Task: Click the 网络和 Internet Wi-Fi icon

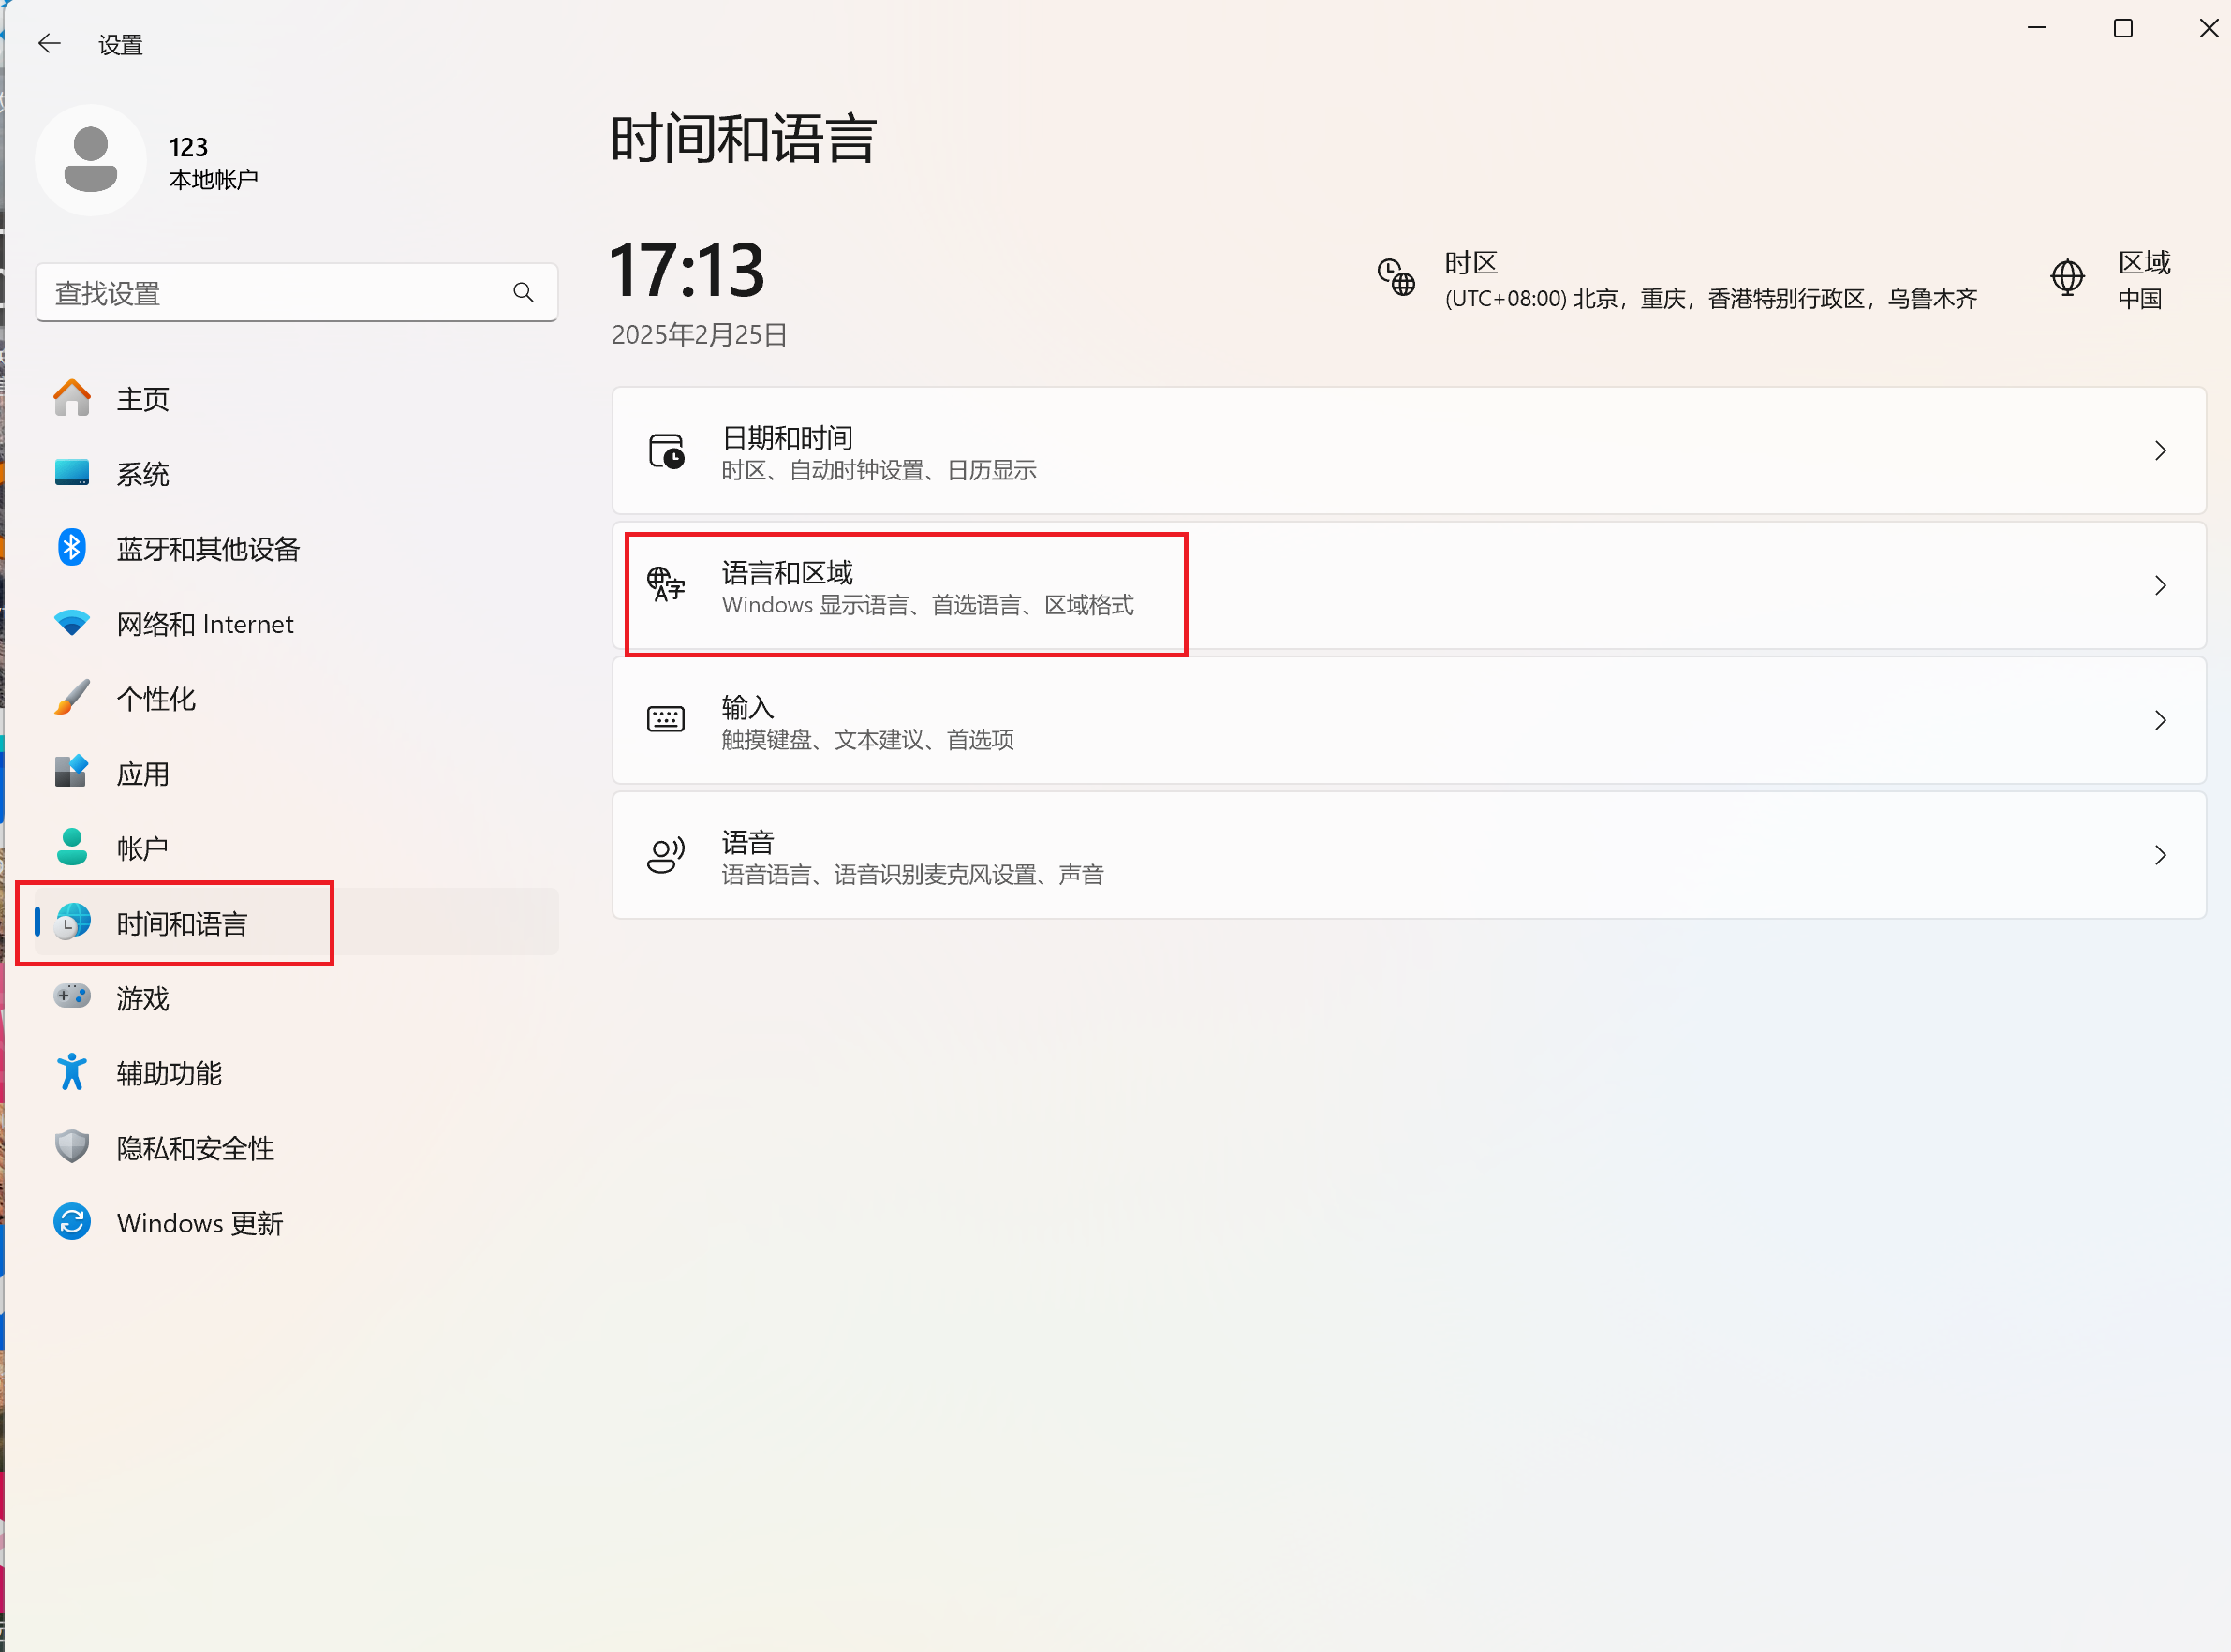Action: 72,623
